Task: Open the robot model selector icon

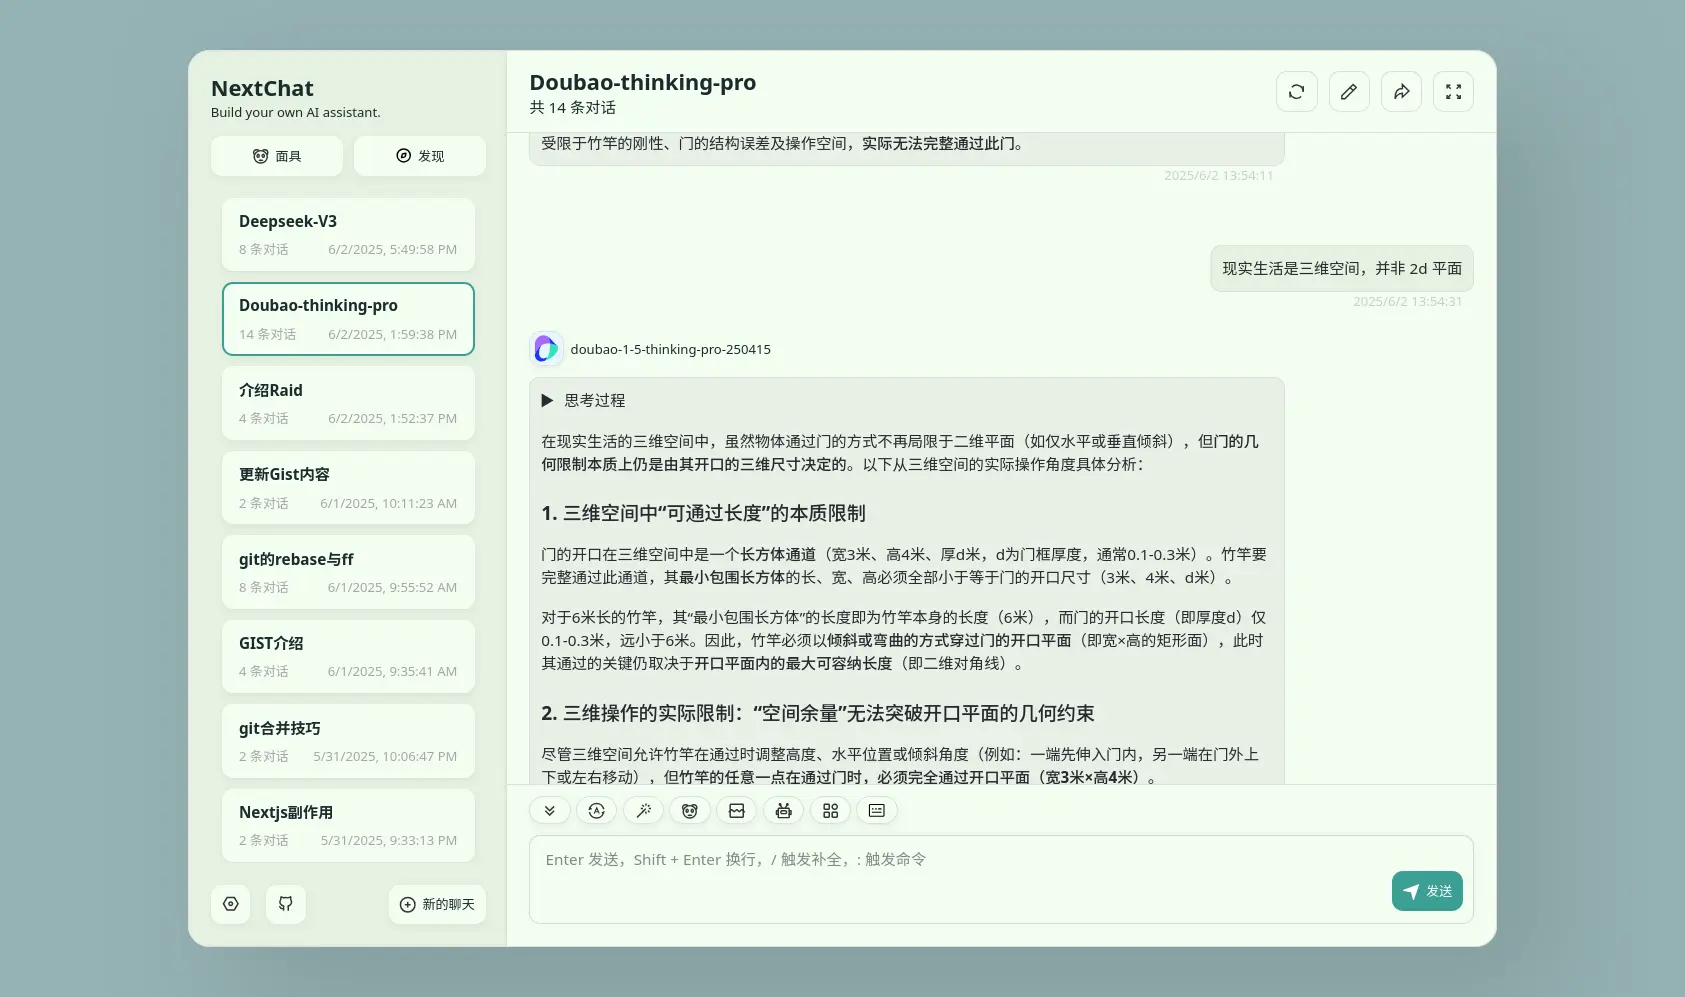Action: click(x=783, y=811)
